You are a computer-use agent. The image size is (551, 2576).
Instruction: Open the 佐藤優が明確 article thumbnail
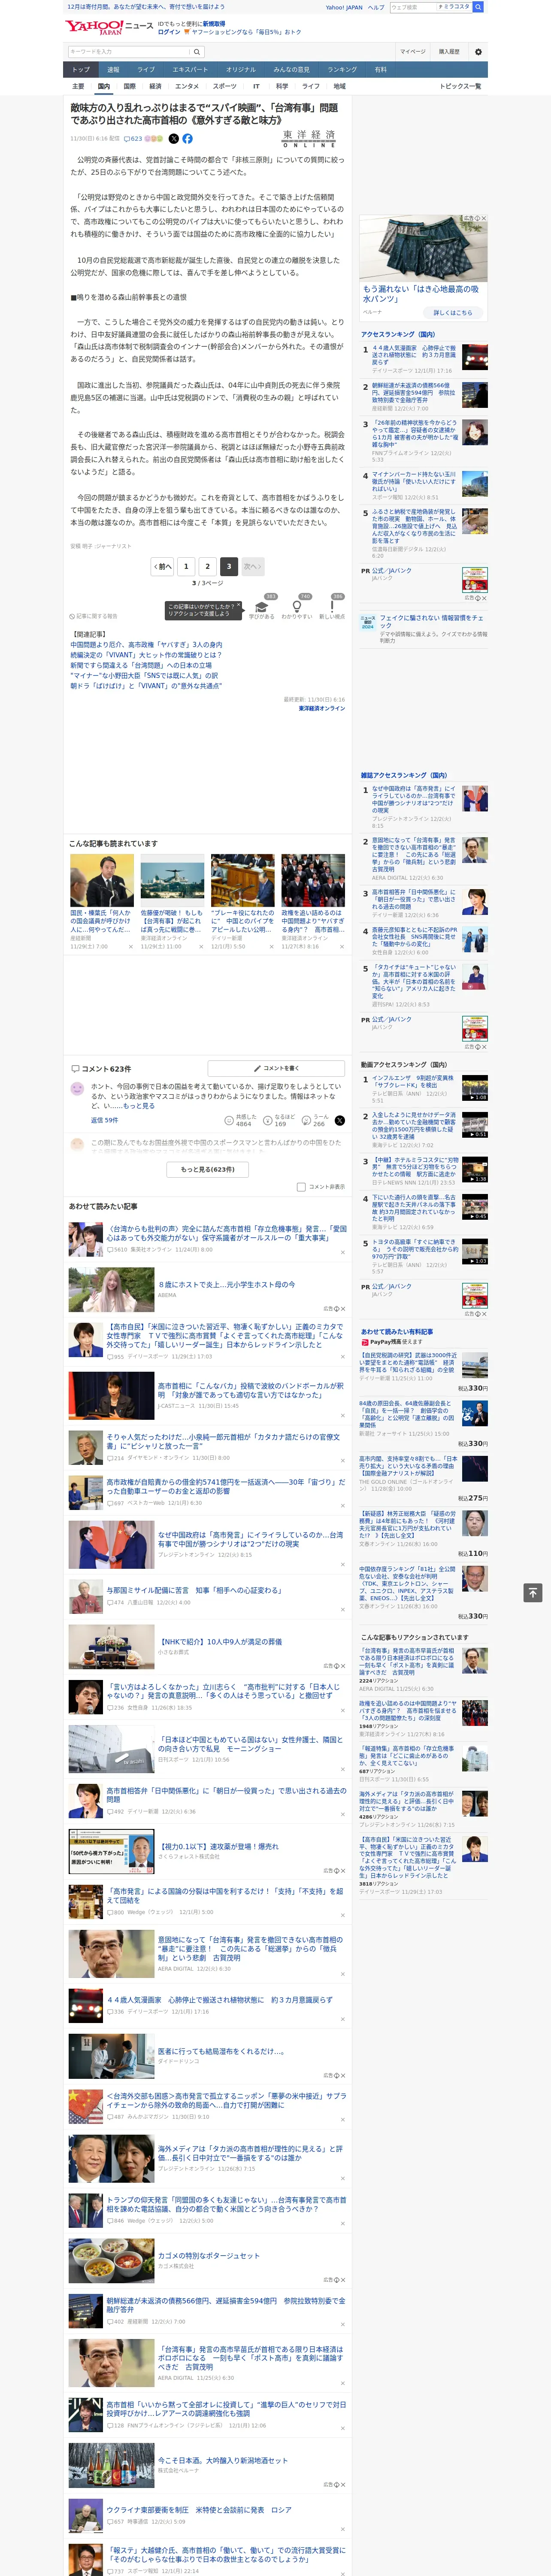click(172, 881)
